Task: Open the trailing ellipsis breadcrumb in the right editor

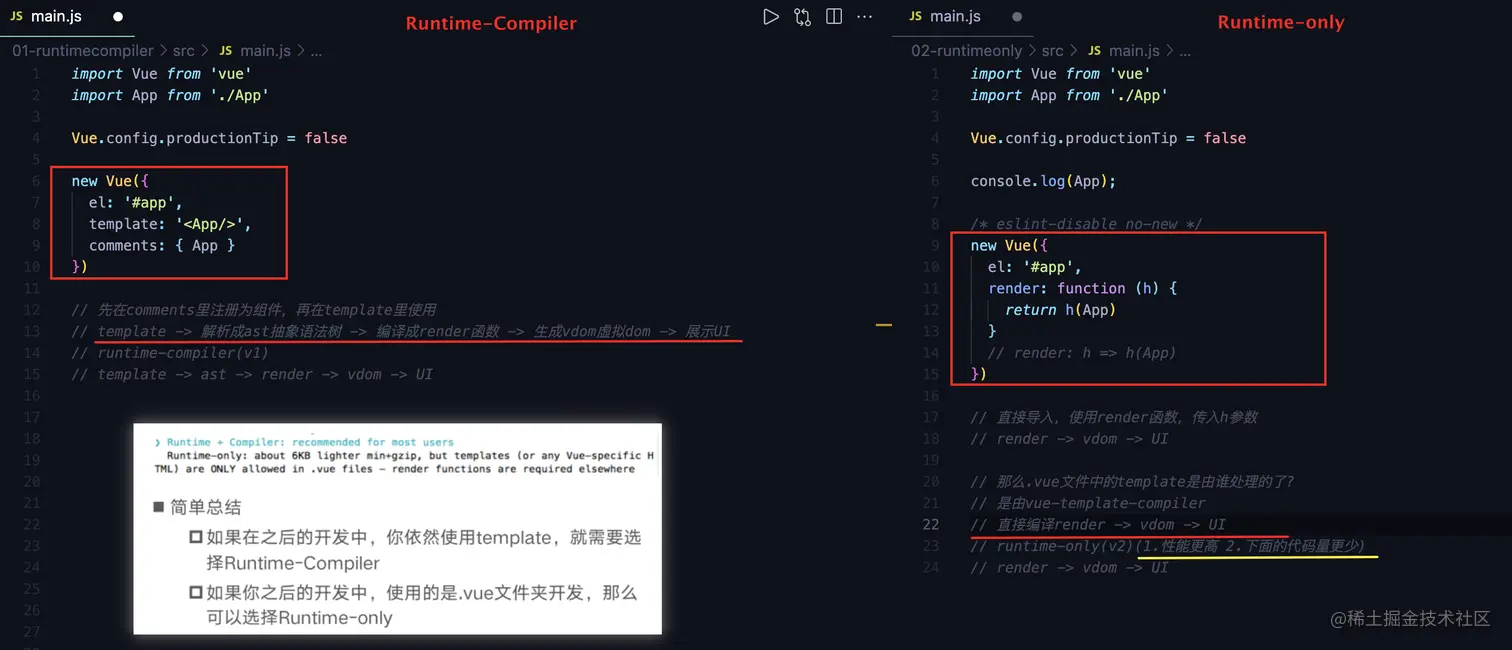Action: tap(1186, 50)
